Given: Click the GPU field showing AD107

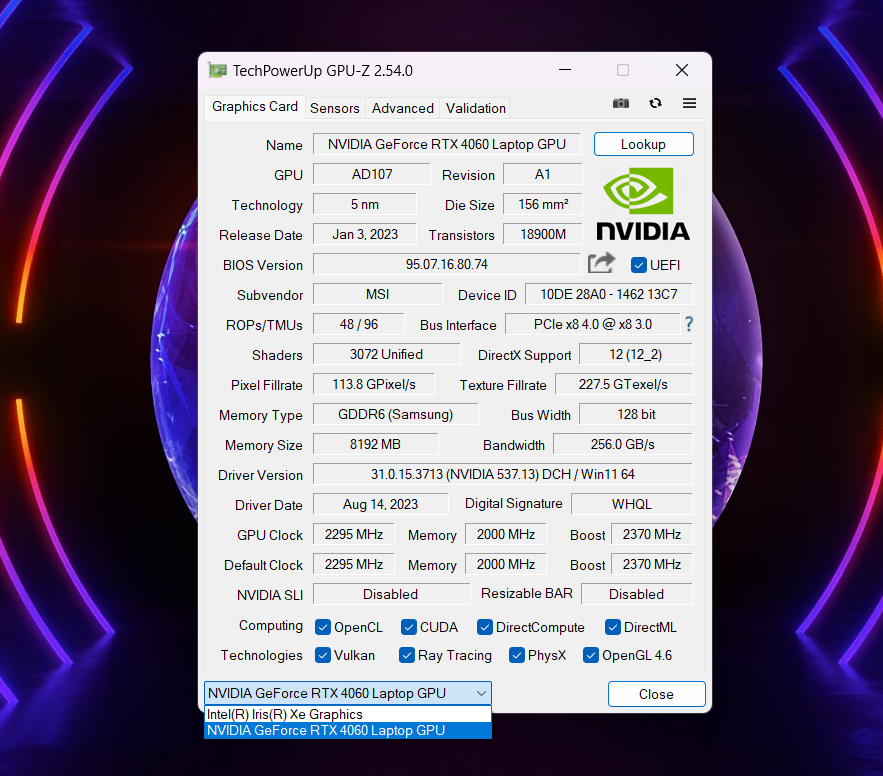Looking at the screenshot, I should tap(372, 174).
